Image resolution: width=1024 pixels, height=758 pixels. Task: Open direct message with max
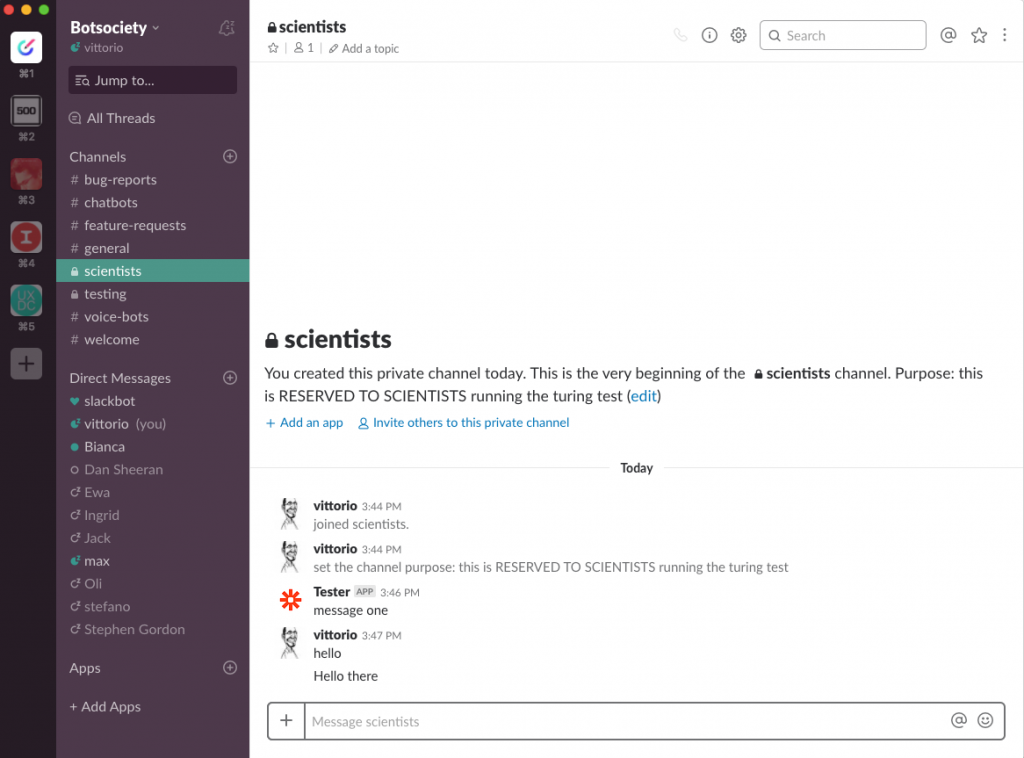[x=153, y=561]
